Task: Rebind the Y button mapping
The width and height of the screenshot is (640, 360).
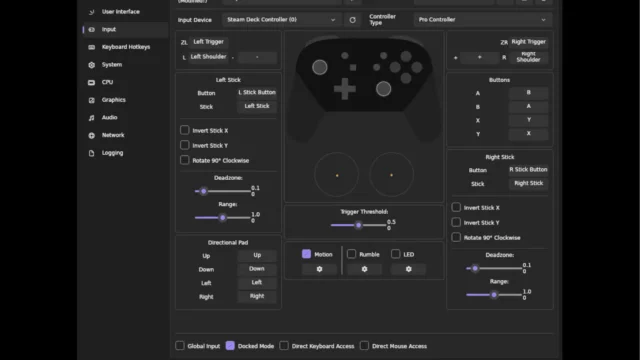Action: click(x=529, y=133)
